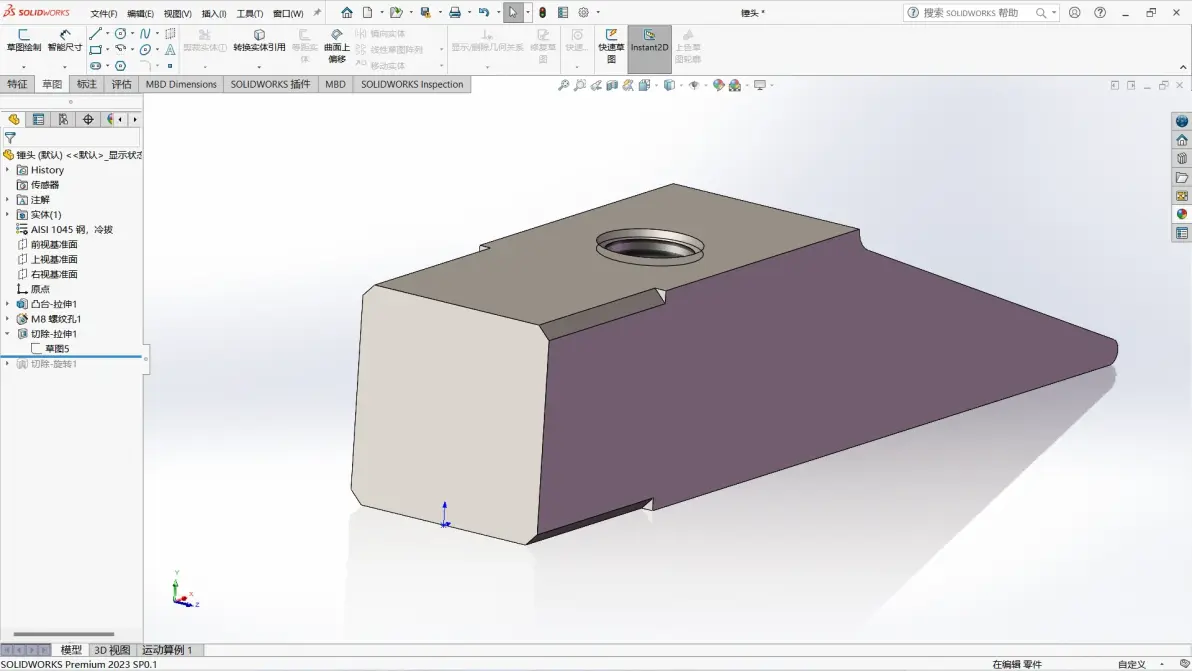The image size is (1192, 671).
Task: Open the Design Library in the task pane
Action: (1181, 159)
